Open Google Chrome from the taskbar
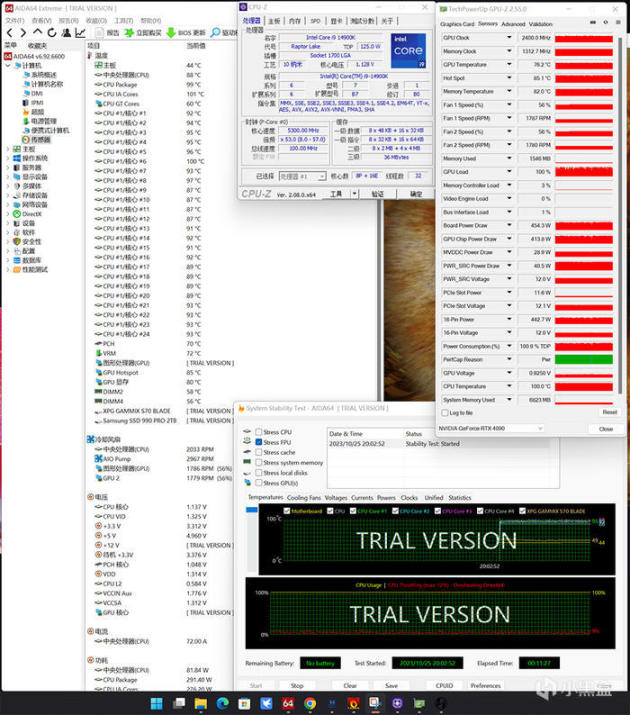 [310, 703]
